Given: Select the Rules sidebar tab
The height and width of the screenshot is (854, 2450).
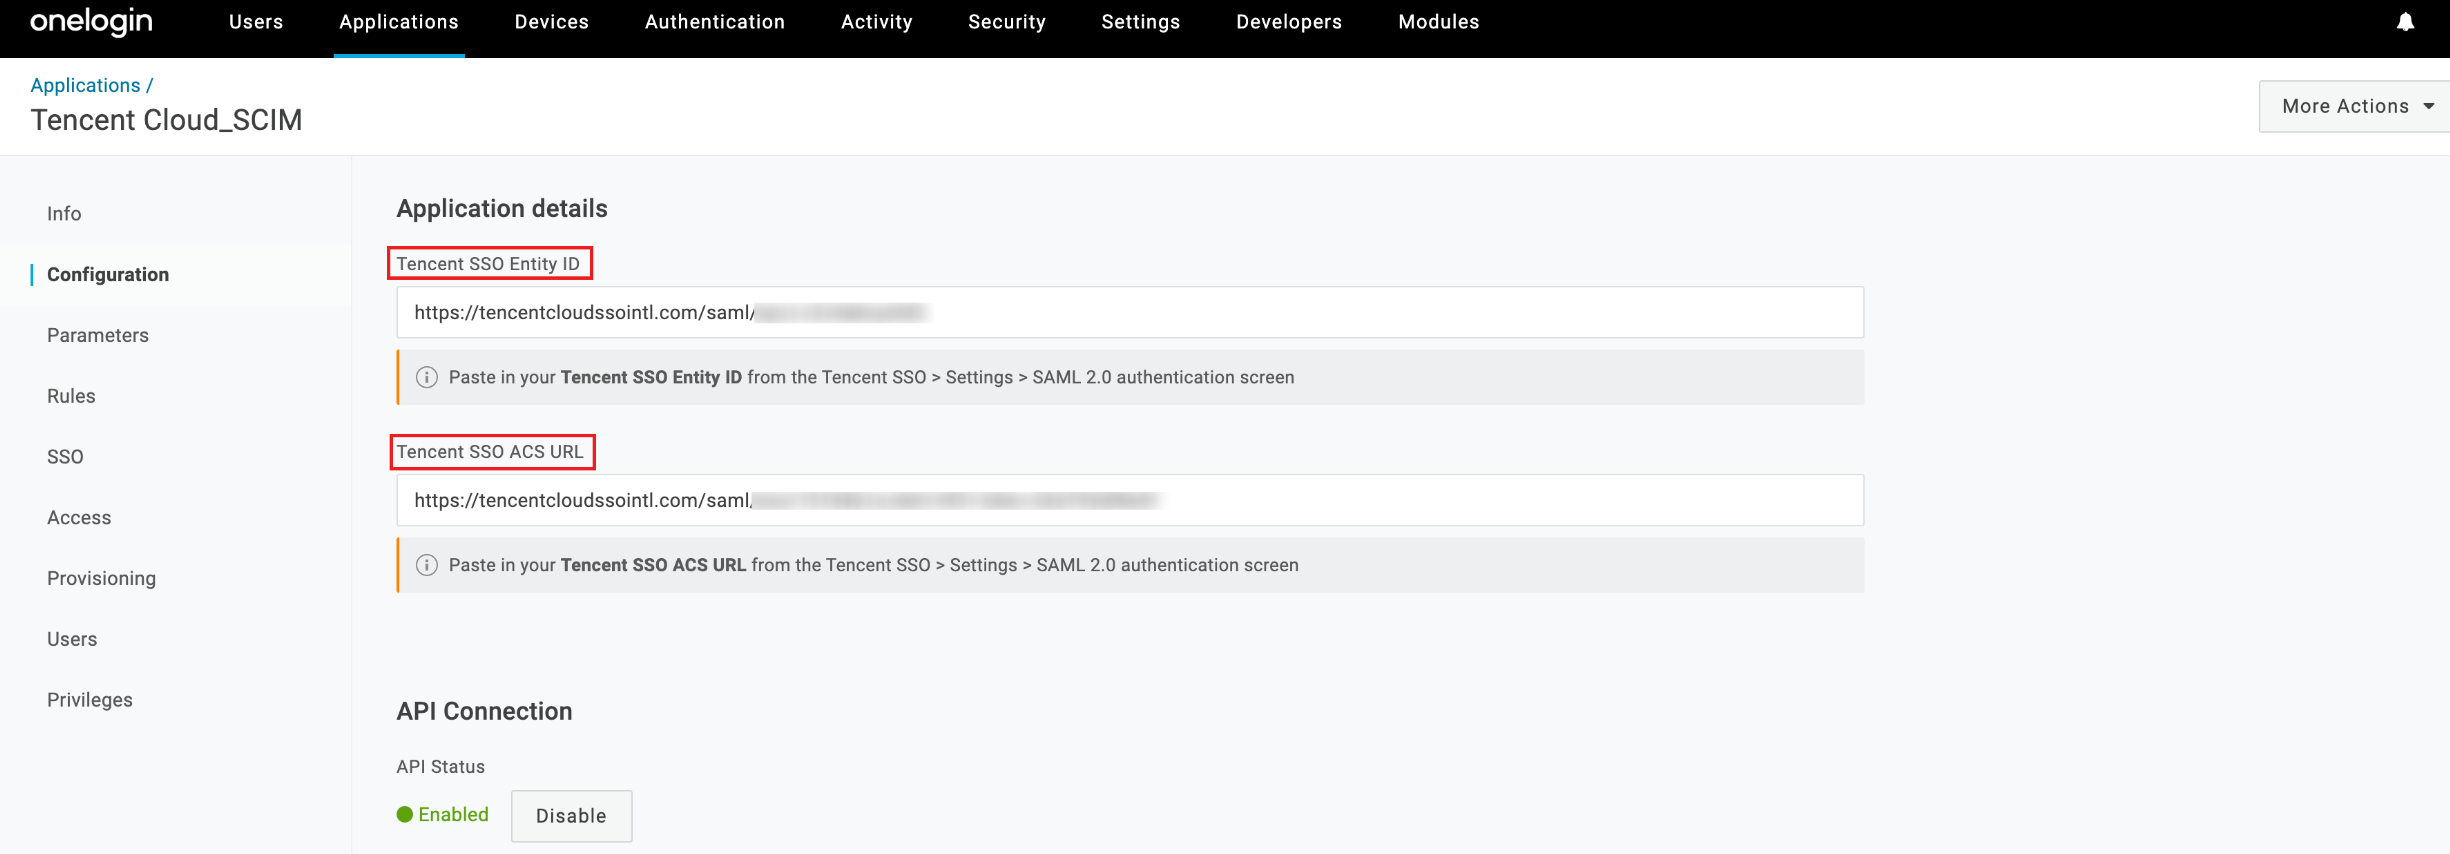Looking at the screenshot, I should pos(71,396).
